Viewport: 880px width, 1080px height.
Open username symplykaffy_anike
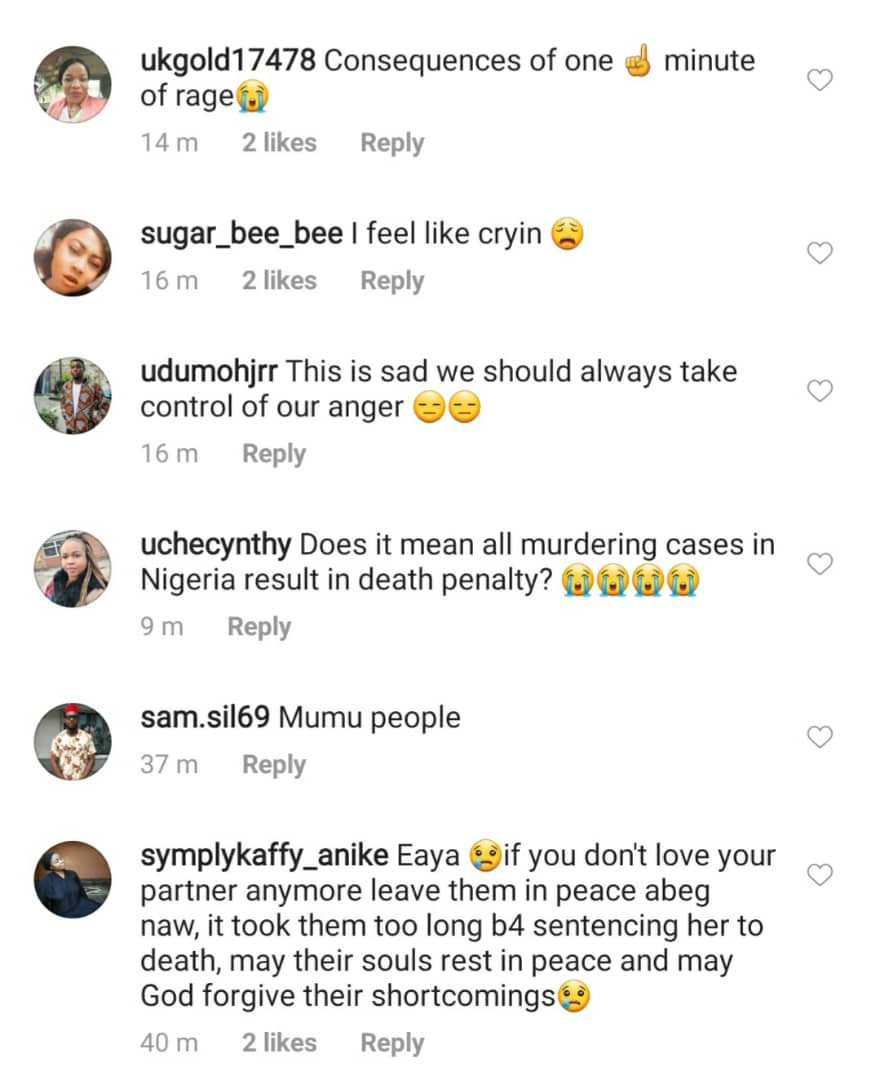point(264,855)
